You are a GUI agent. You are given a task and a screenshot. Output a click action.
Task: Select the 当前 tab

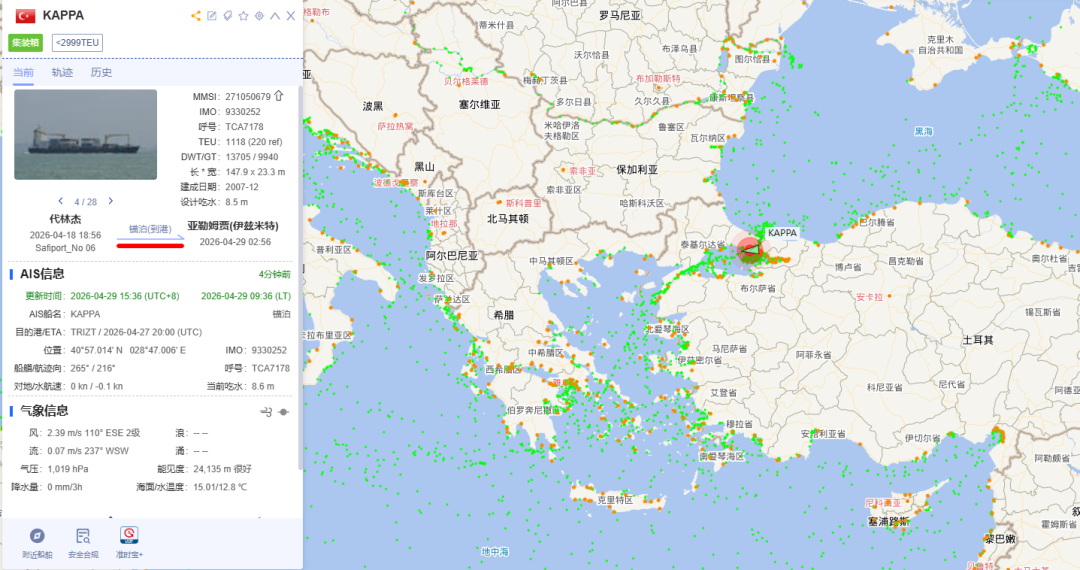[x=23, y=72]
